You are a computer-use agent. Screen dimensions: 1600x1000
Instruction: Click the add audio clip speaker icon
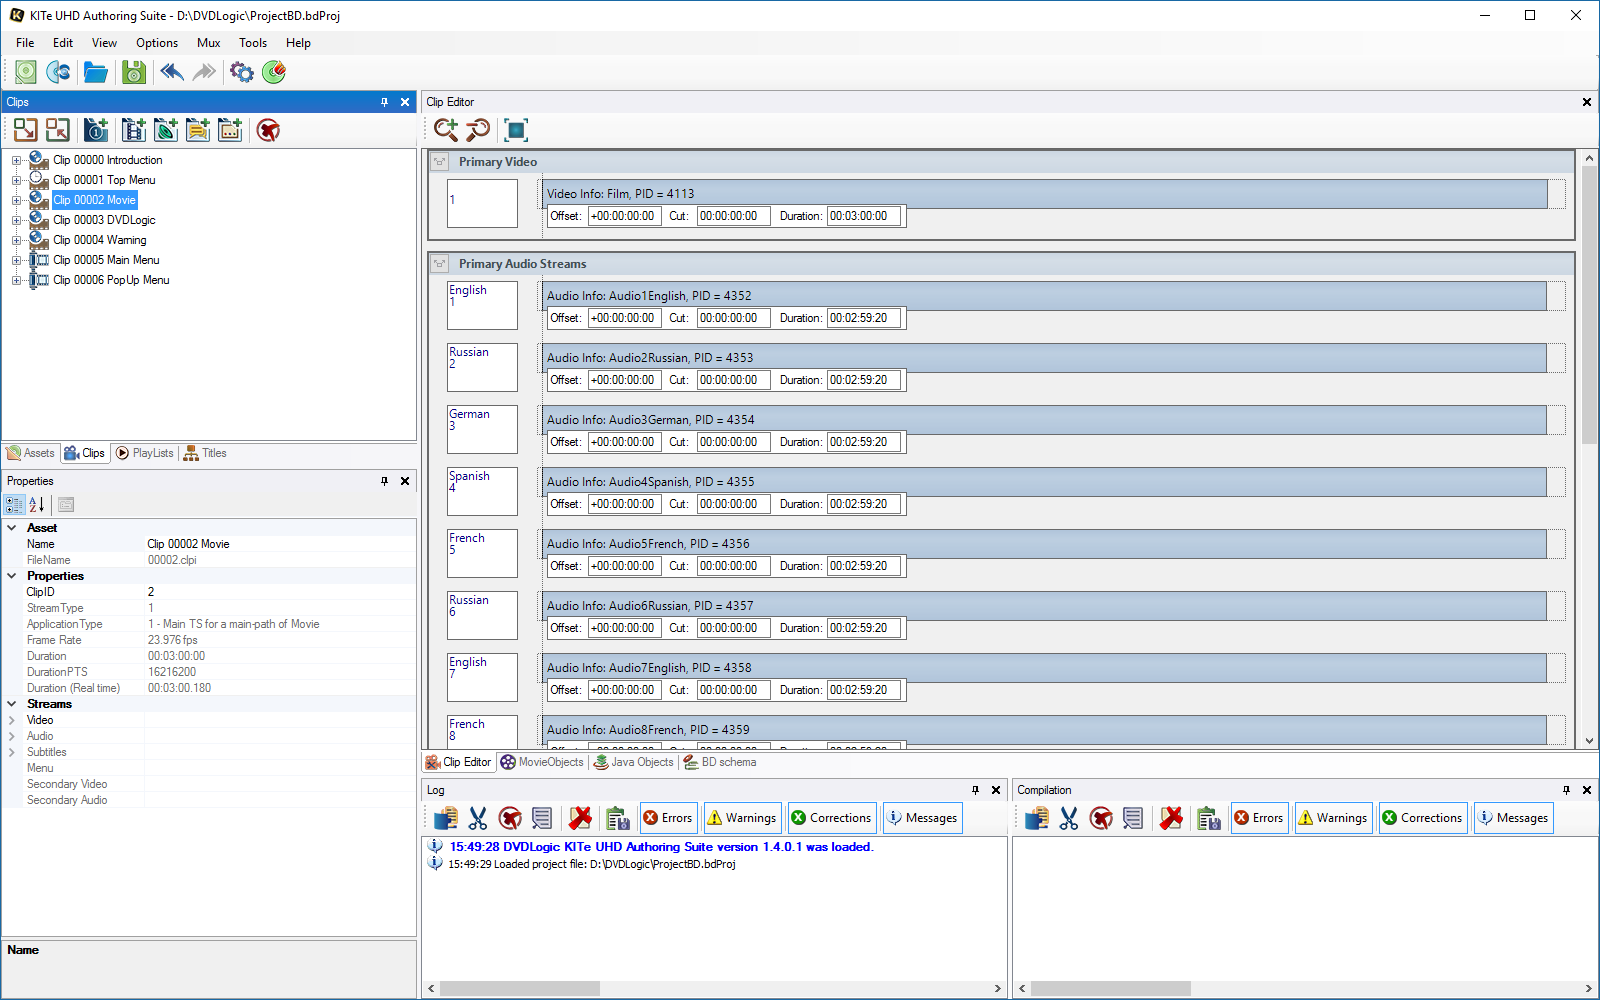coord(166,130)
